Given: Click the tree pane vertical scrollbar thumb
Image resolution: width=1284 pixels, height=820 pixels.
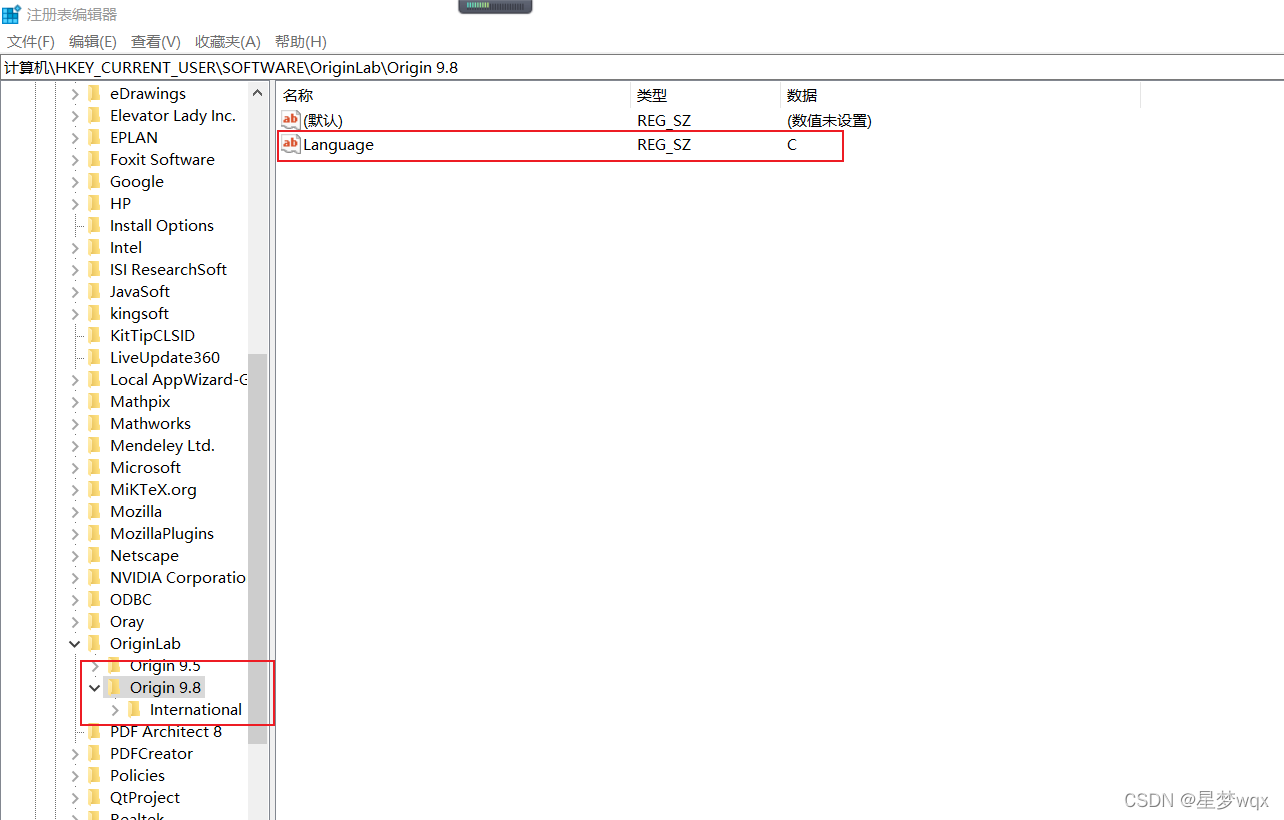Looking at the screenshot, I should point(258,549).
